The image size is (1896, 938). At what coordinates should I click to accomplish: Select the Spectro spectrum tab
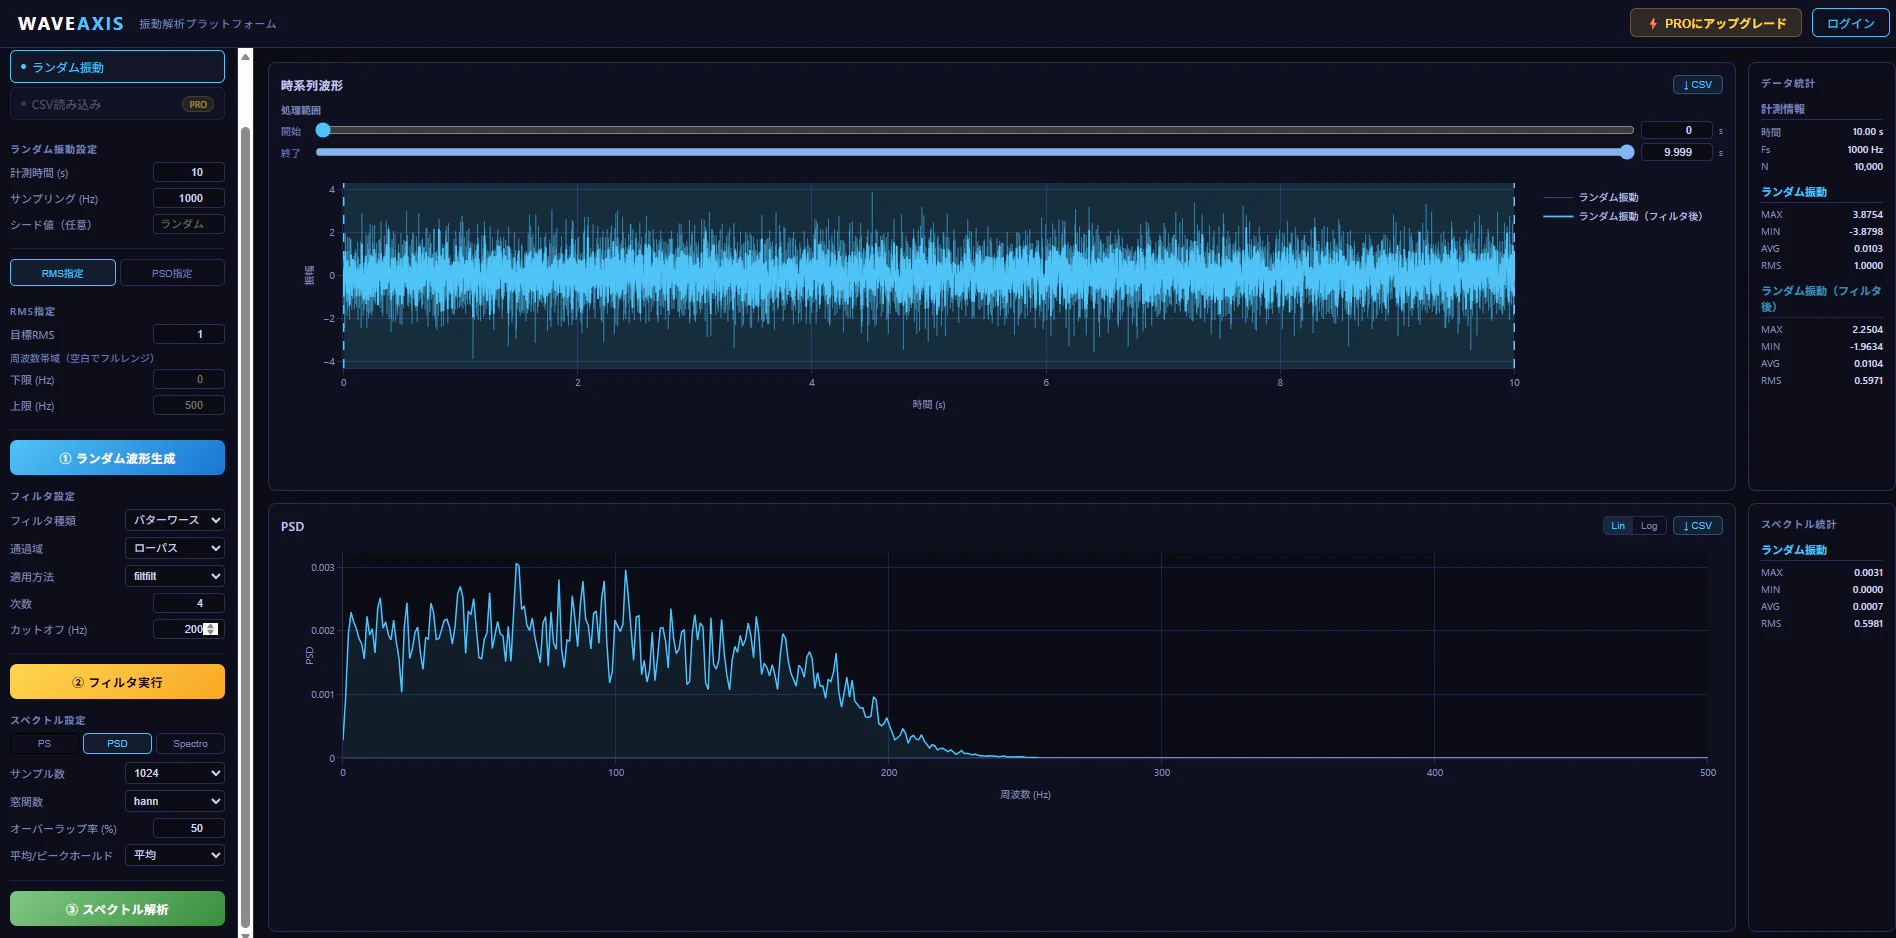point(190,744)
